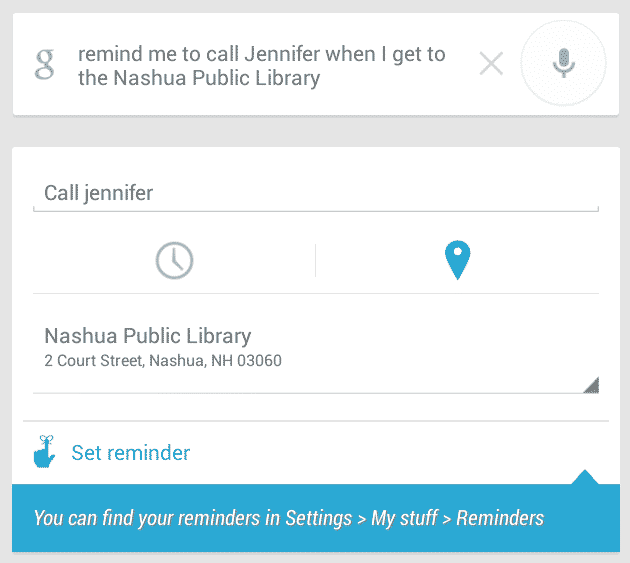Expand the small triangle on the location field
Screen dimensions: 630x563
click(x=590, y=385)
